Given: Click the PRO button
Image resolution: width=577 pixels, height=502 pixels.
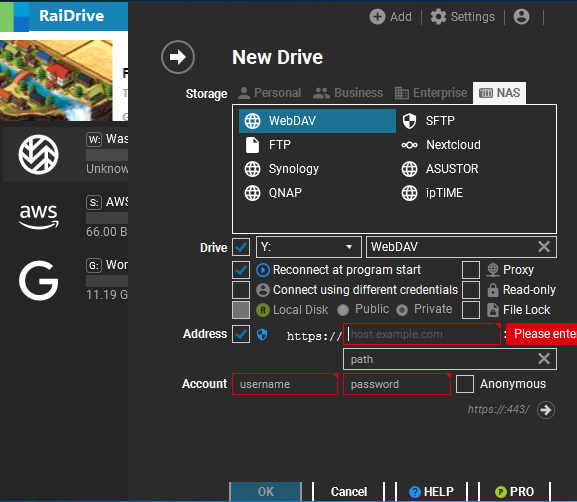Looking at the screenshot, I should 514,491.
